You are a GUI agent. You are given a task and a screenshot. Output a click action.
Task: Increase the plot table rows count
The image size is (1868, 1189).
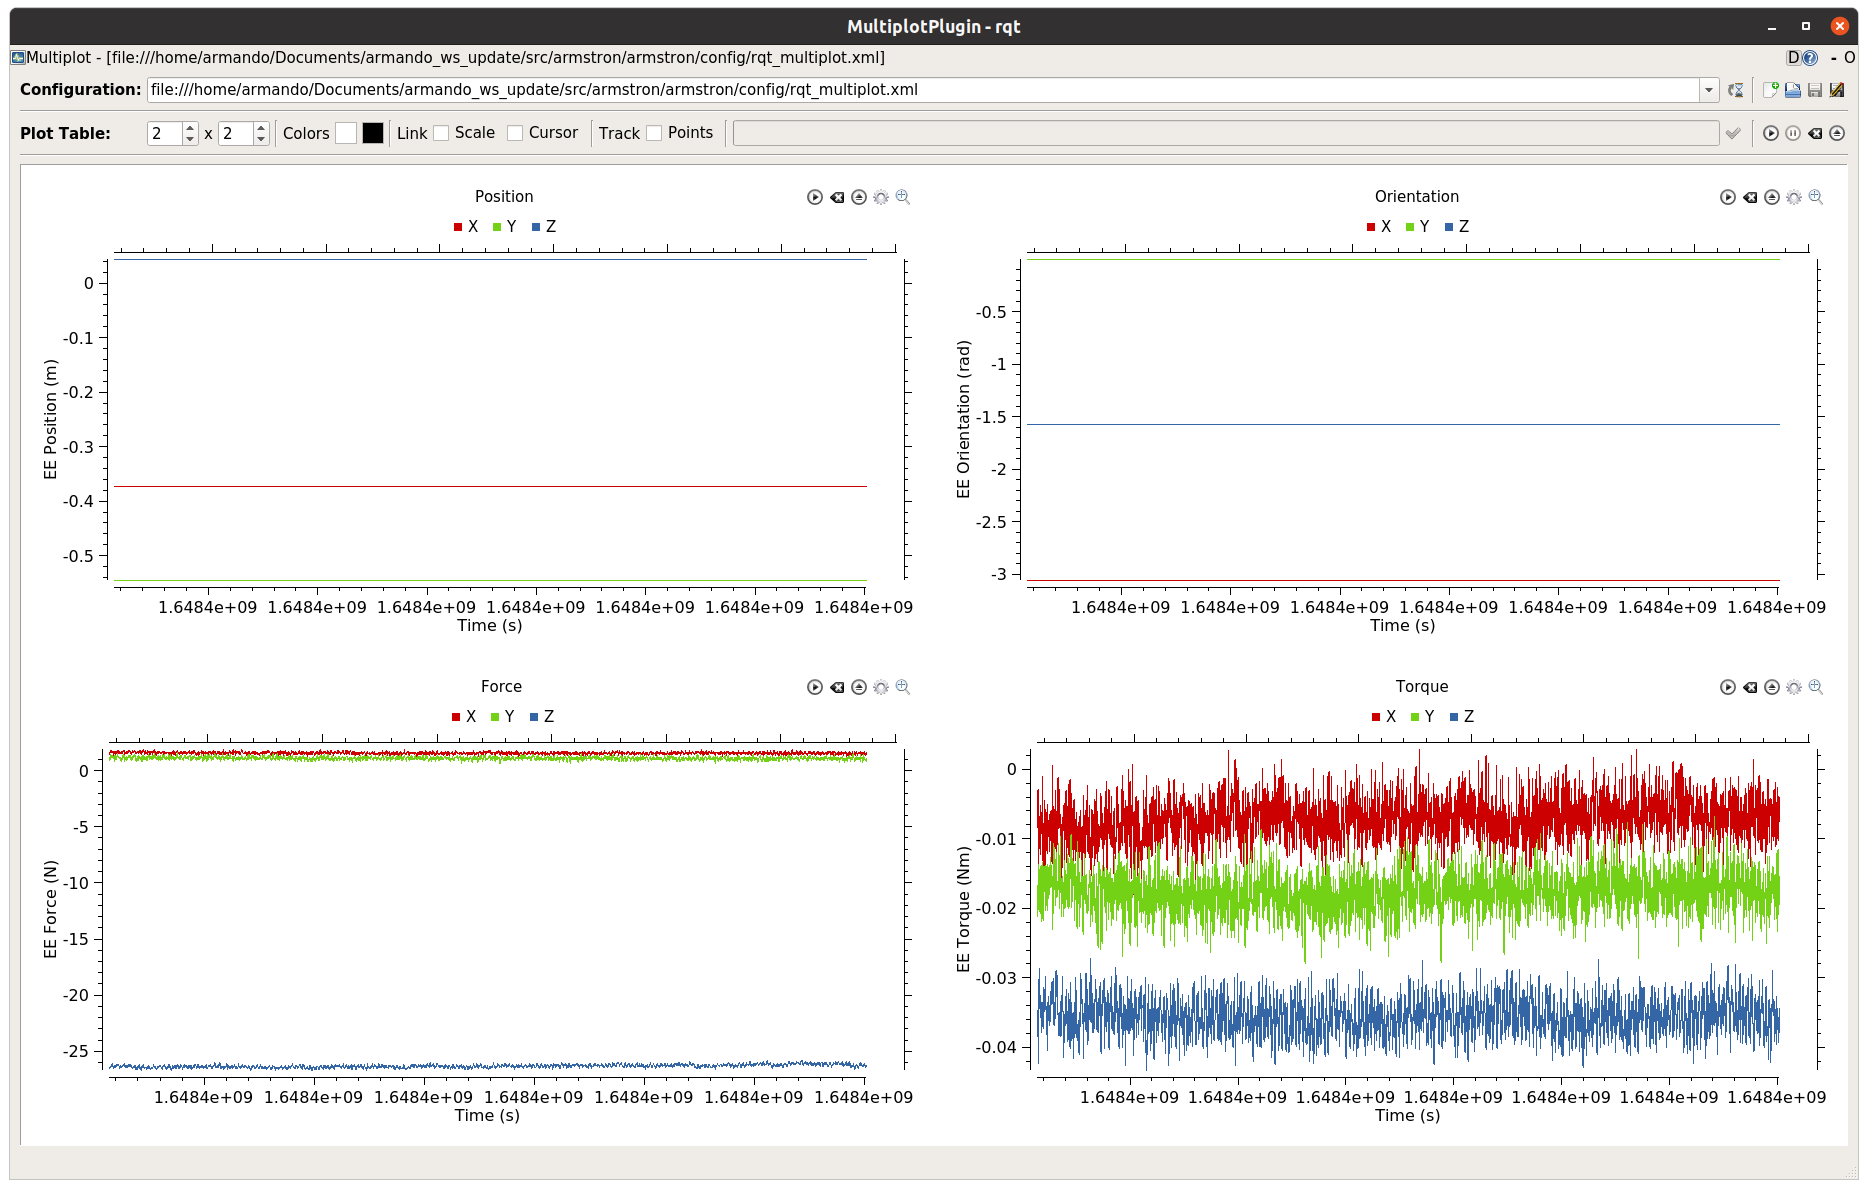pyautogui.click(x=190, y=127)
